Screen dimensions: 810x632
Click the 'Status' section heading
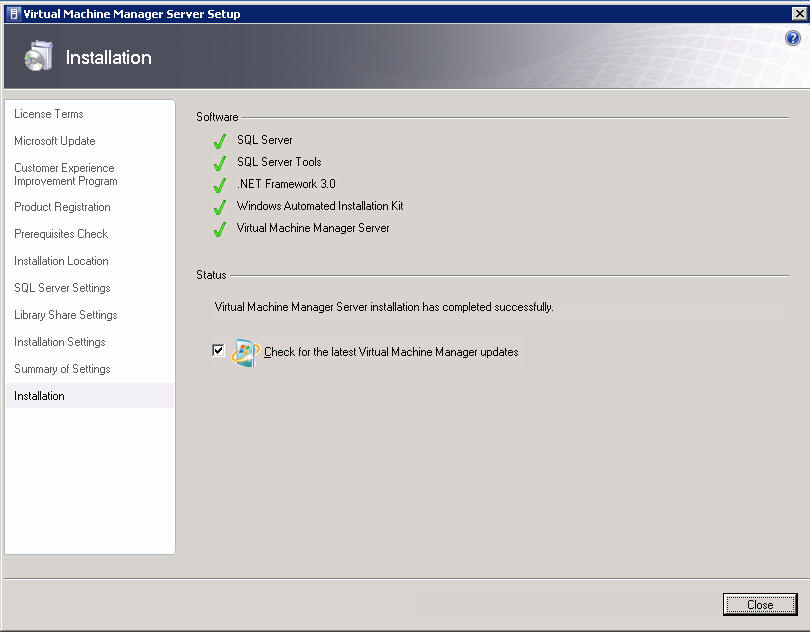tap(211, 275)
